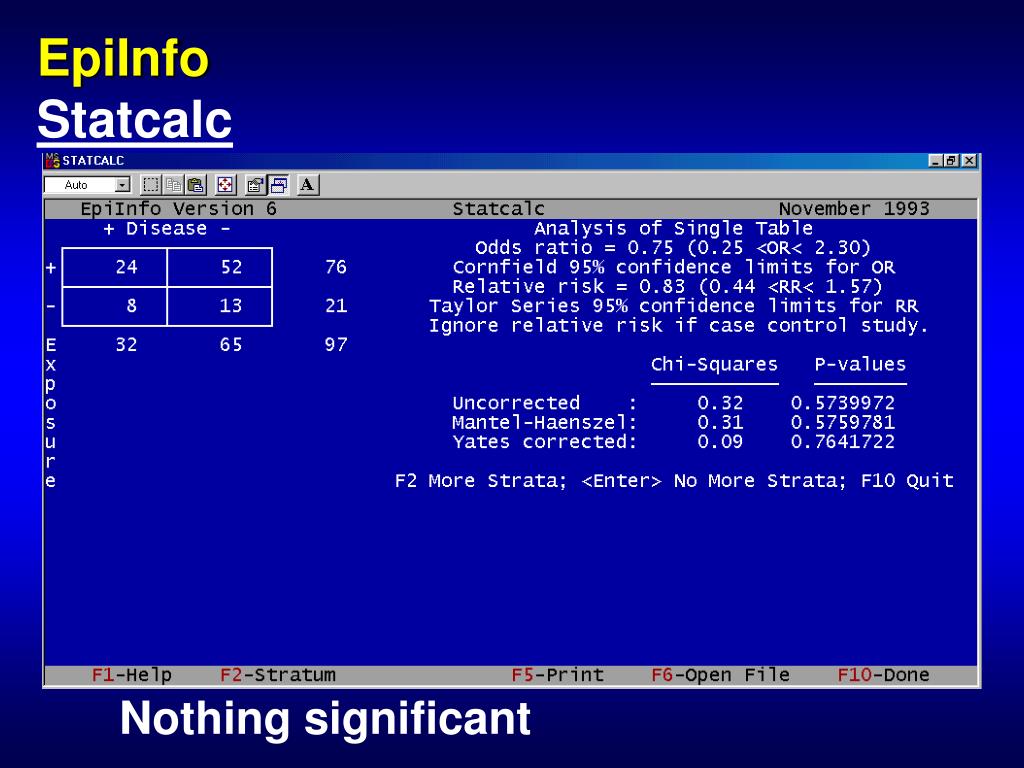The height and width of the screenshot is (768, 1024).
Task: Click the p-value 0.5759781
Action: (842, 423)
